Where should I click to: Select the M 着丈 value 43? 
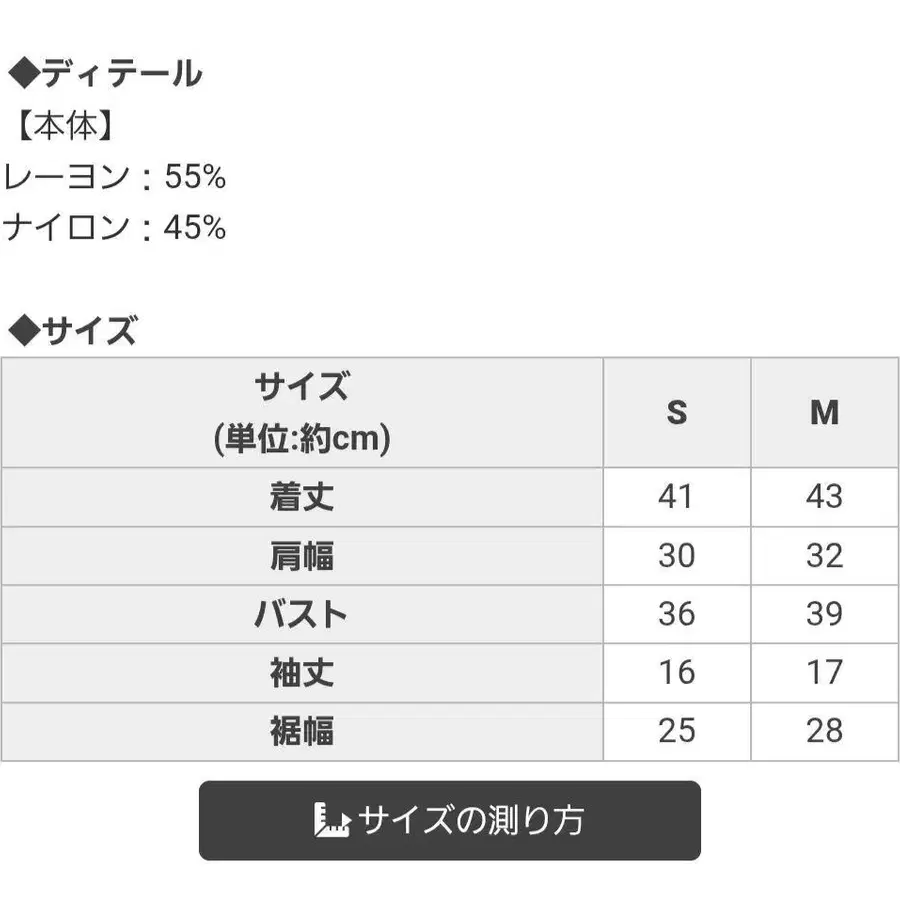824,497
